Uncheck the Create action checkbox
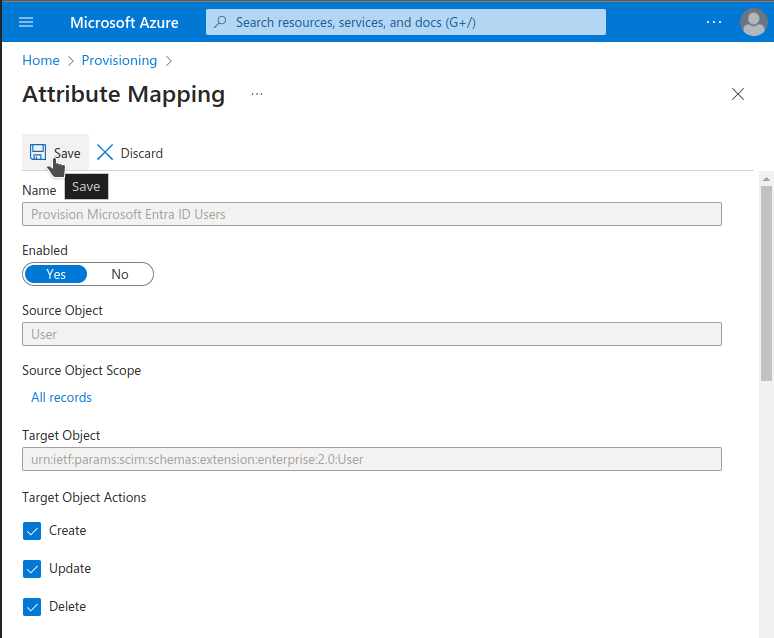The height and width of the screenshot is (638, 774). [x=32, y=531]
